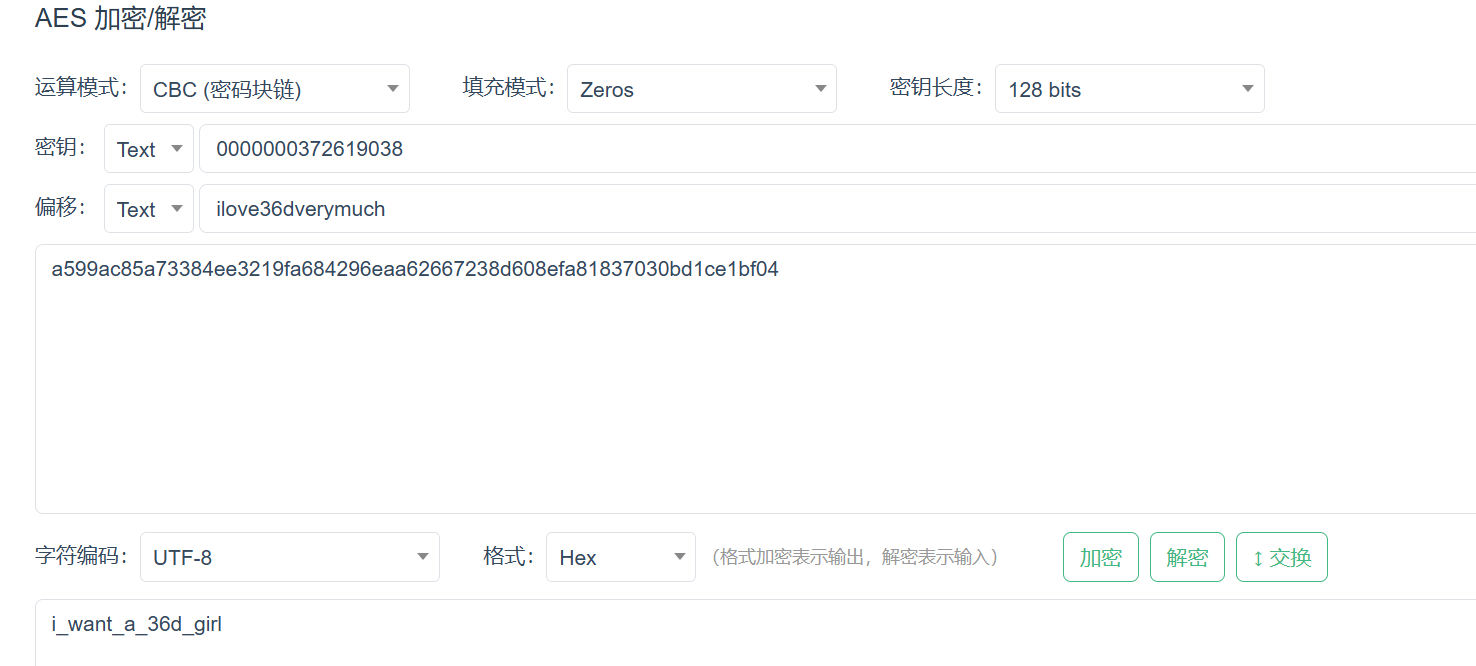Image resolution: width=1476 pixels, height=666 pixels.
Task: Click the arrow on the key Text type selector
Action: 176,148
